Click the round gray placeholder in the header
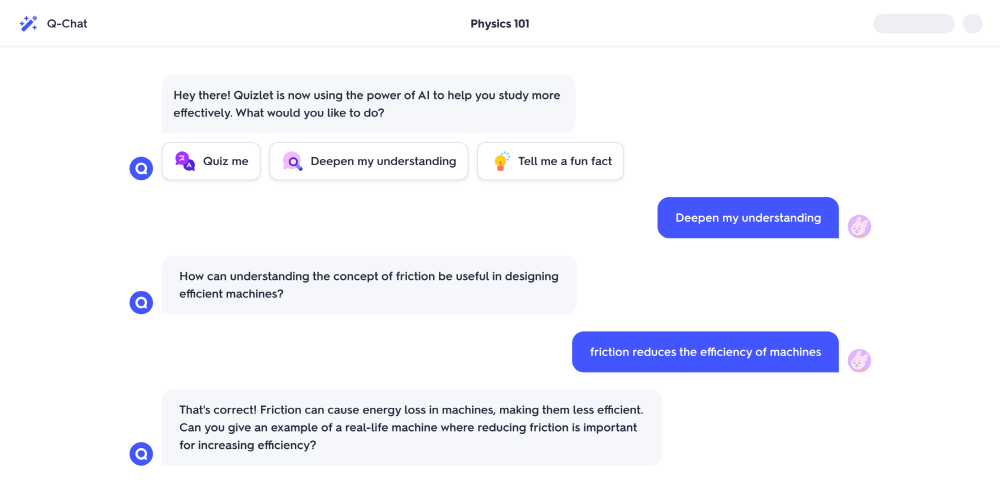The width and height of the screenshot is (1000, 493). coord(972,23)
